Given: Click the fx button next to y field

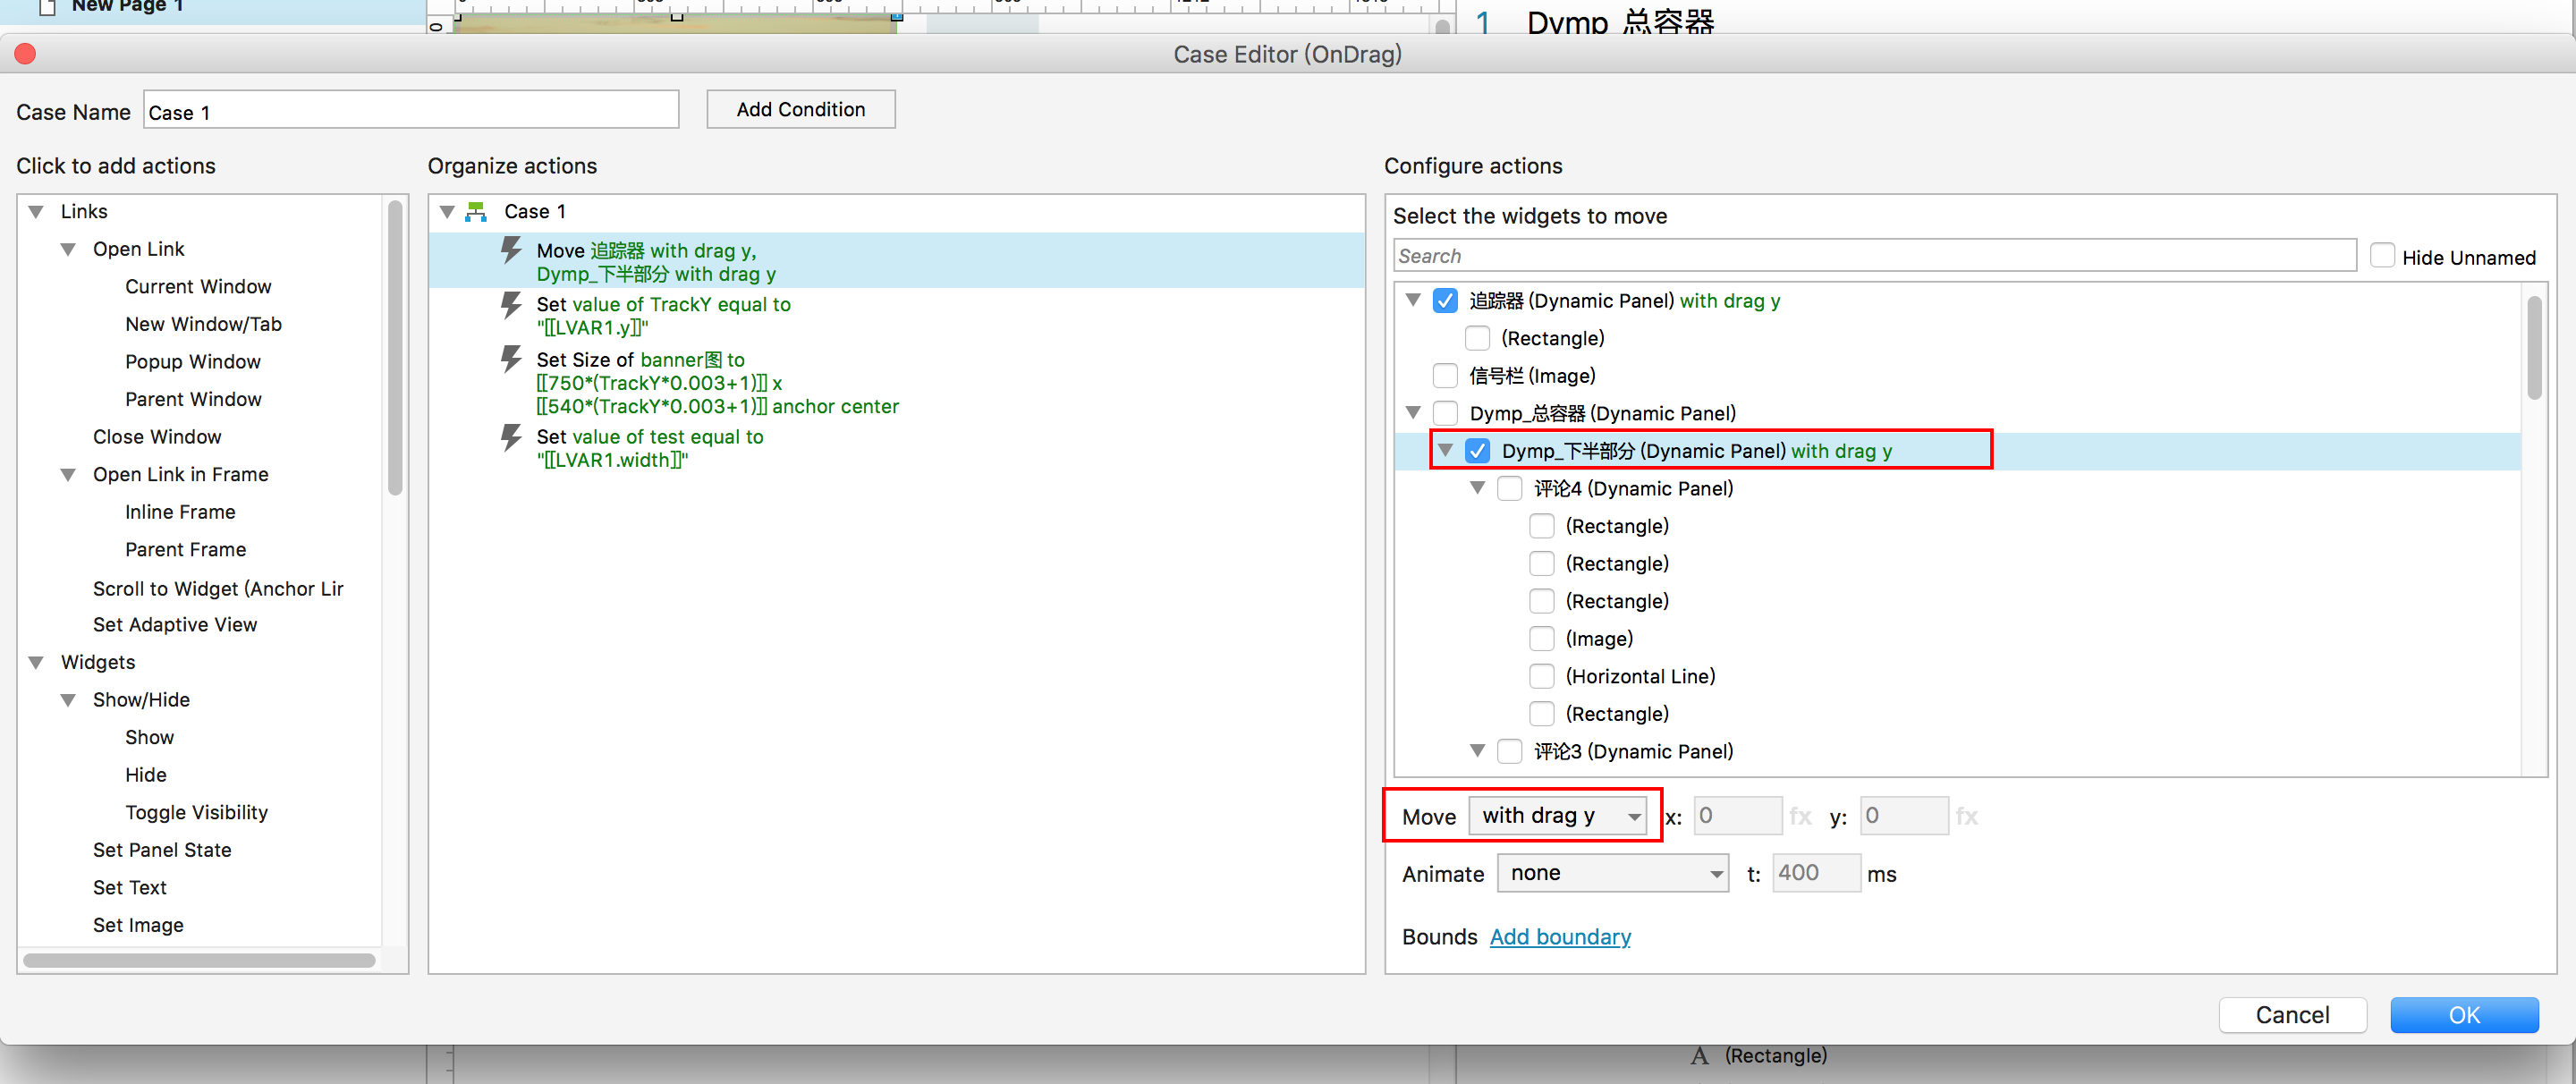Looking at the screenshot, I should pyautogui.click(x=1966, y=817).
